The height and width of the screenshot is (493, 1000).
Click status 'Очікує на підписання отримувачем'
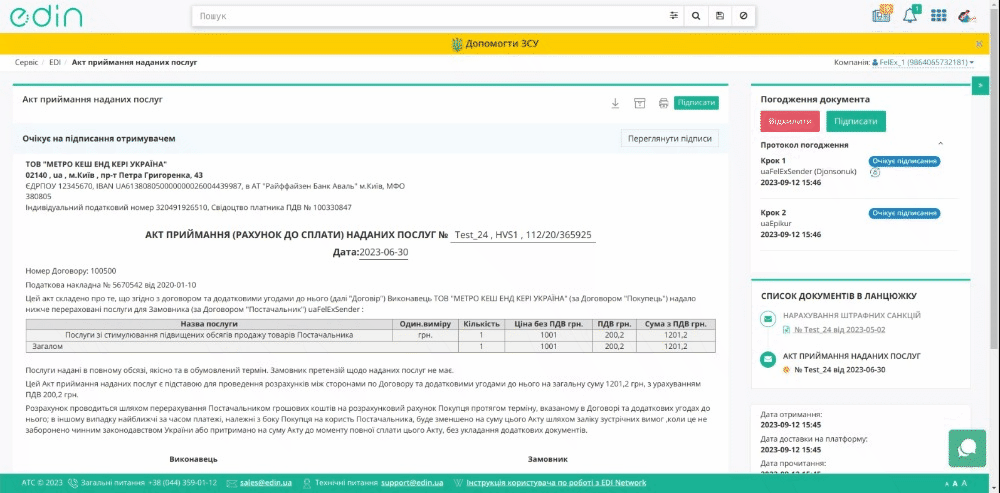click(x=99, y=138)
